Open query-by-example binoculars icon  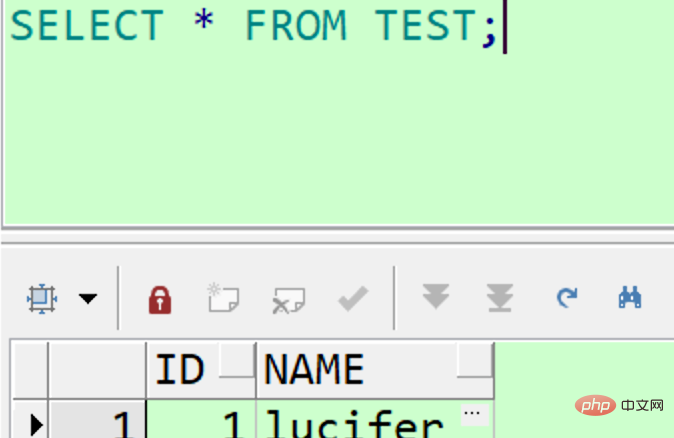click(630, 297)
